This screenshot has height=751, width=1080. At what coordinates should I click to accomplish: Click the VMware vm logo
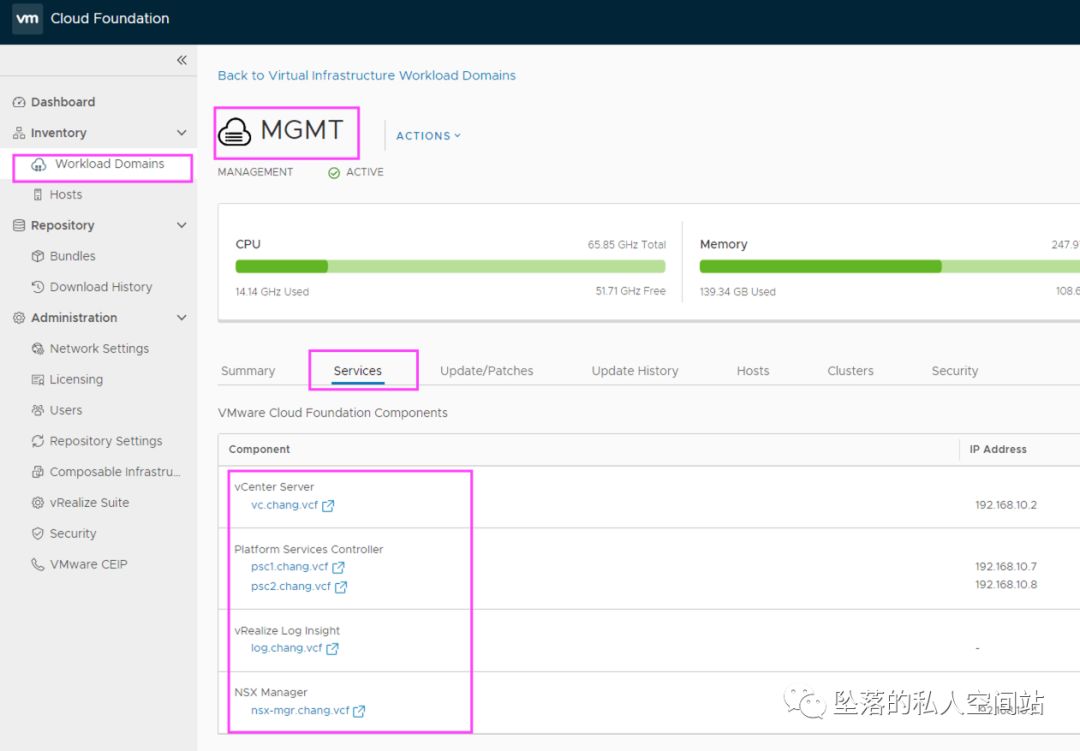[27, 19]
